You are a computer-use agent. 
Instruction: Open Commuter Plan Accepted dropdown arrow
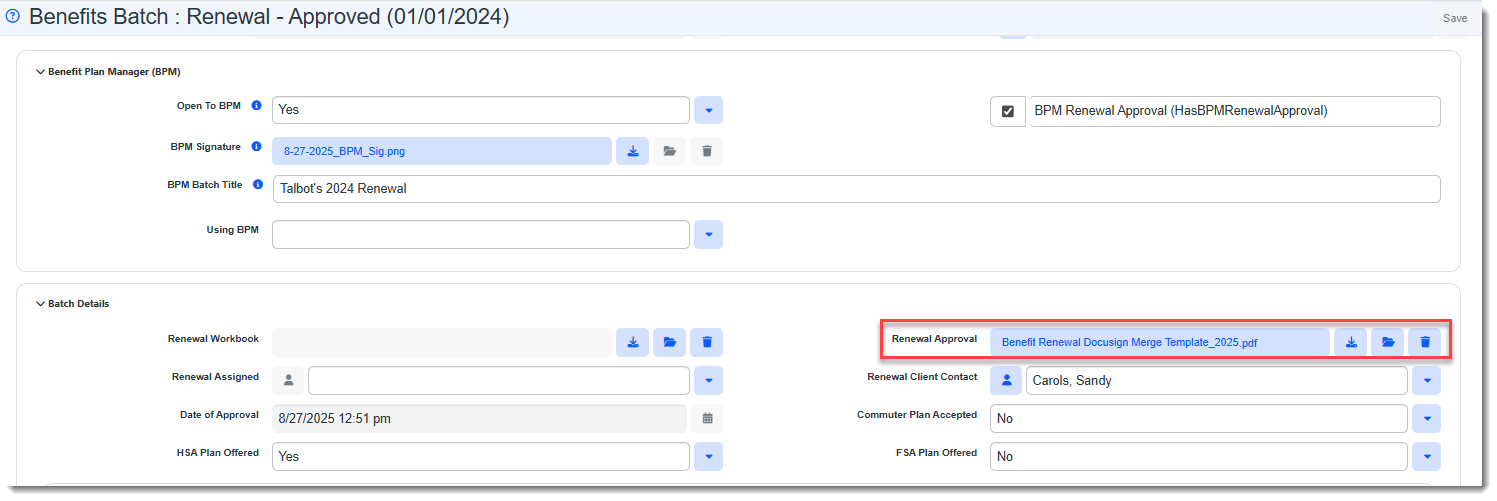click(1425, 418)
